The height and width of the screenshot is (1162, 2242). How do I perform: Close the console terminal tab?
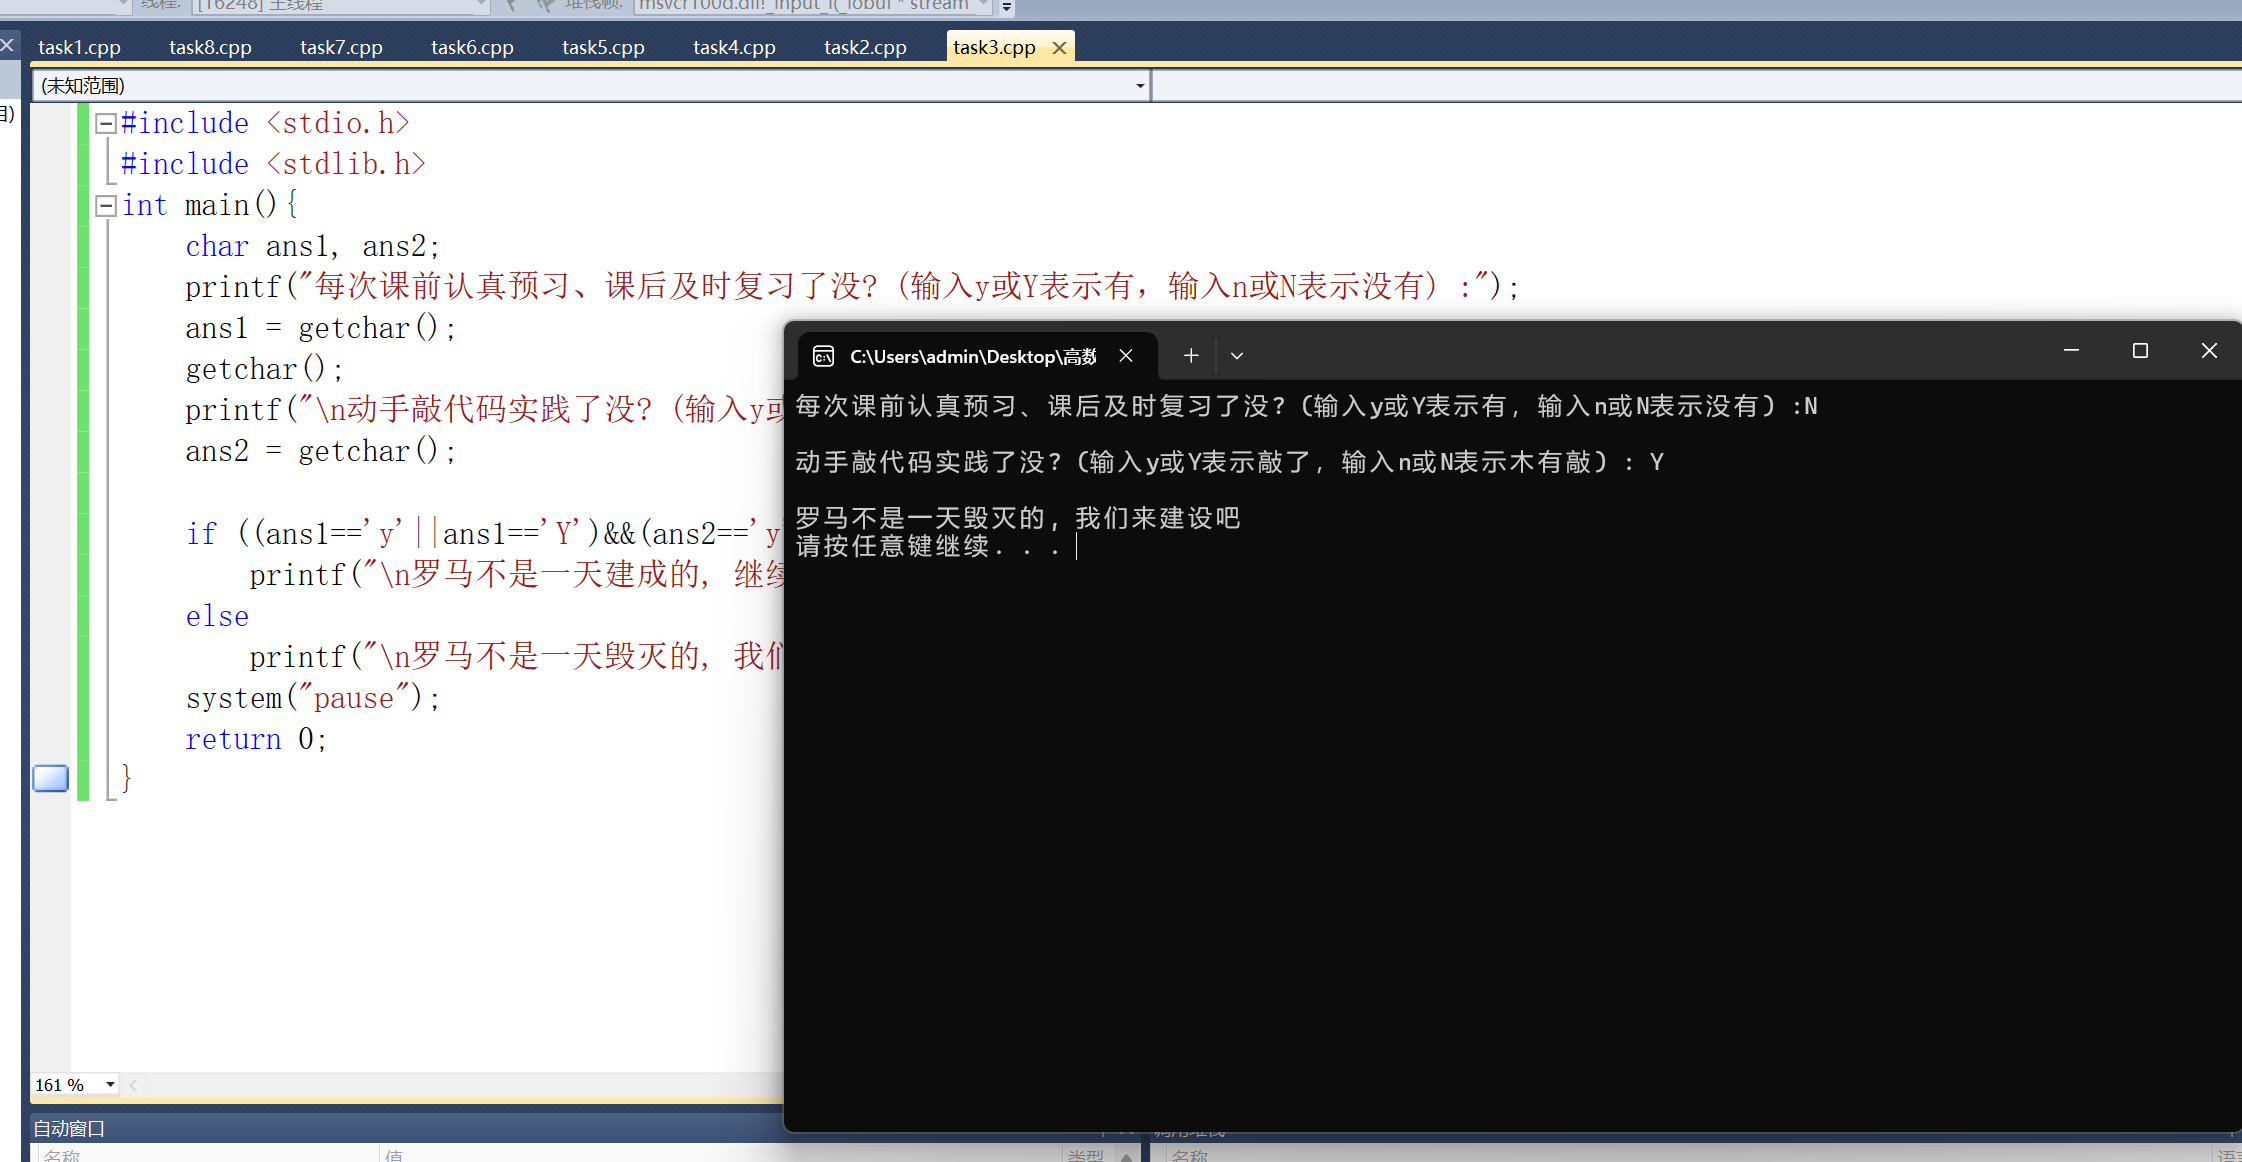pos(1126,356)
